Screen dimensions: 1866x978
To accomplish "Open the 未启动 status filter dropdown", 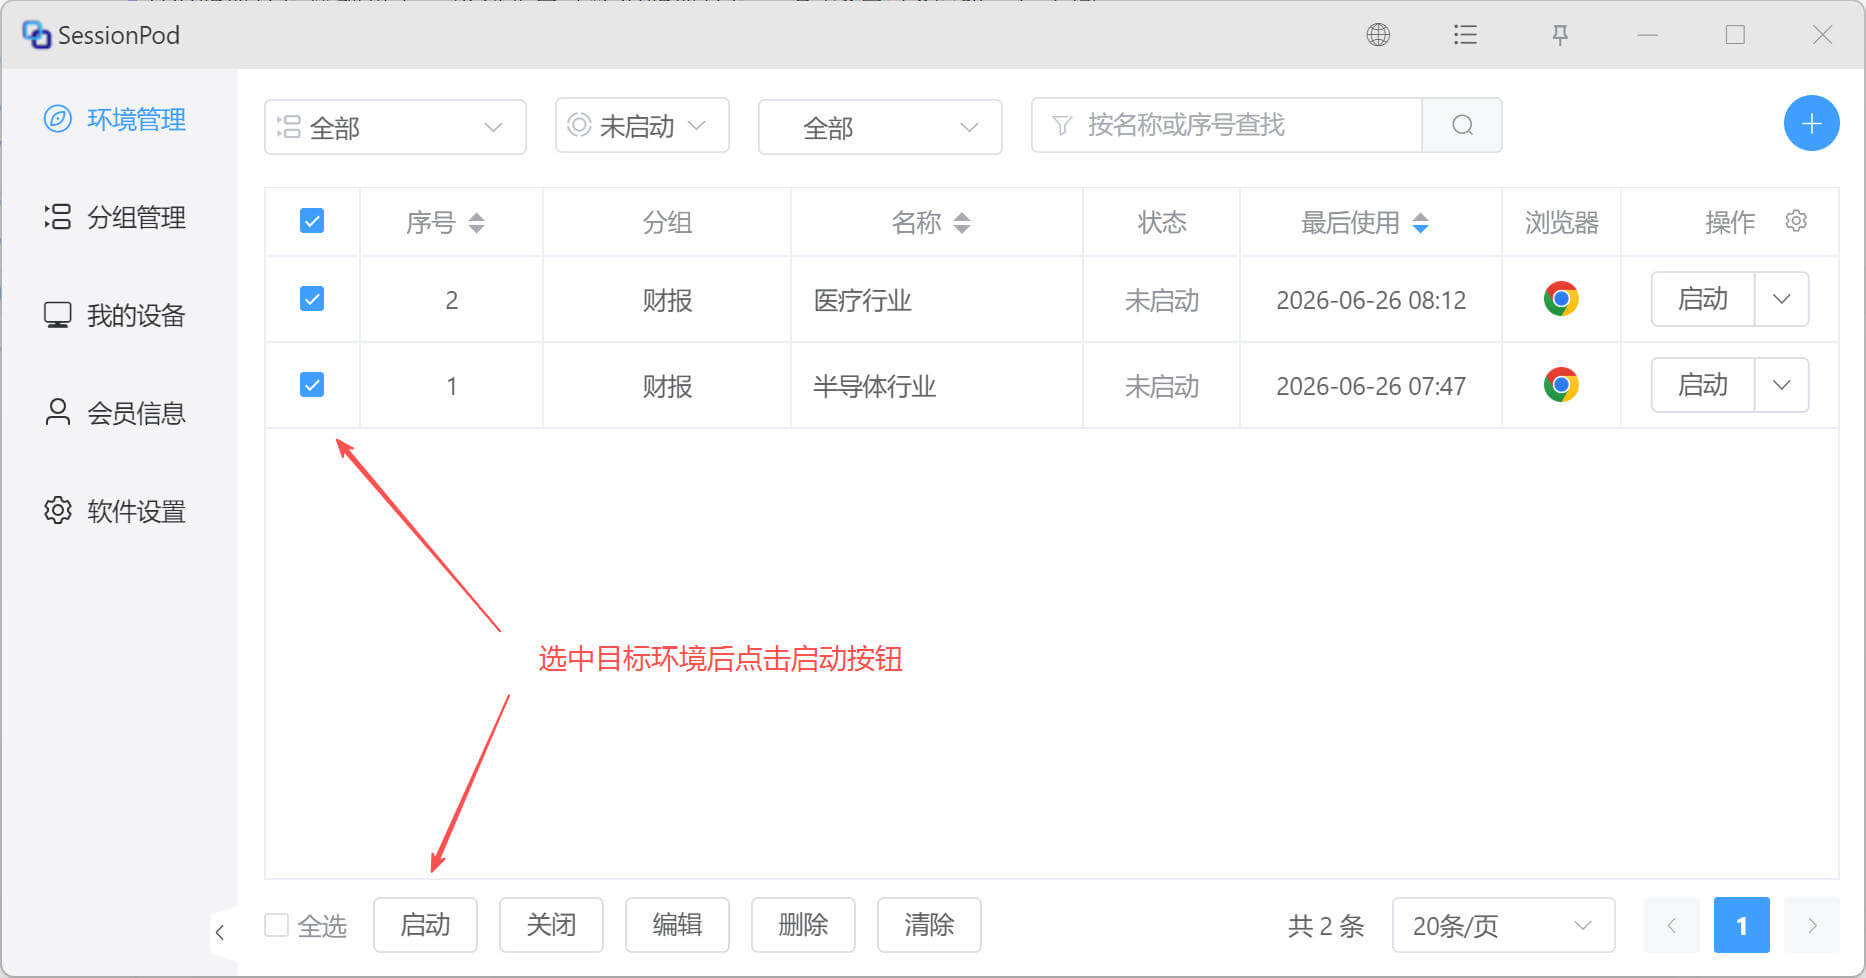I will (x=642, y=125).
